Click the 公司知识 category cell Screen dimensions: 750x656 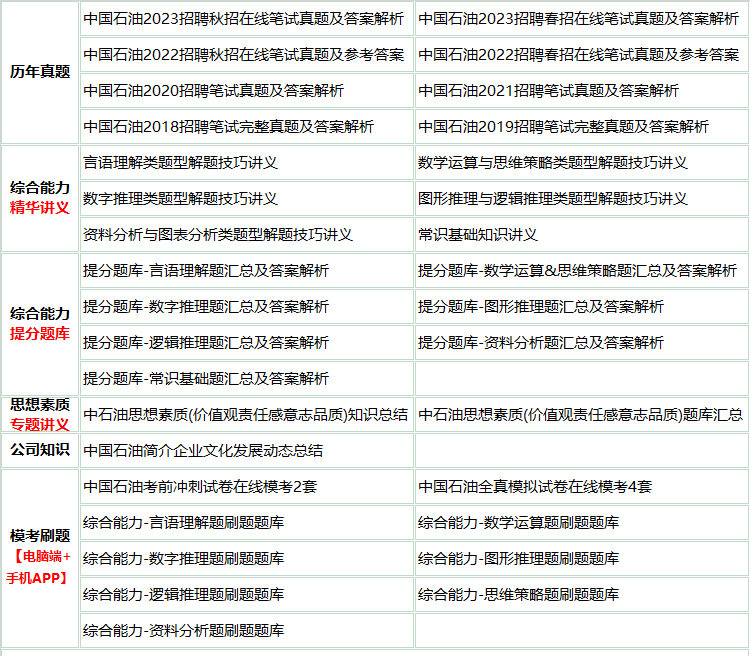point(40,450)
